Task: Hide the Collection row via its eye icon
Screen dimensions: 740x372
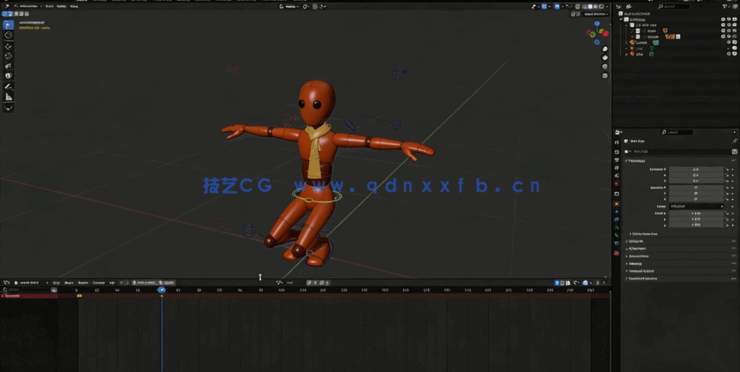Action: [723, 19]
